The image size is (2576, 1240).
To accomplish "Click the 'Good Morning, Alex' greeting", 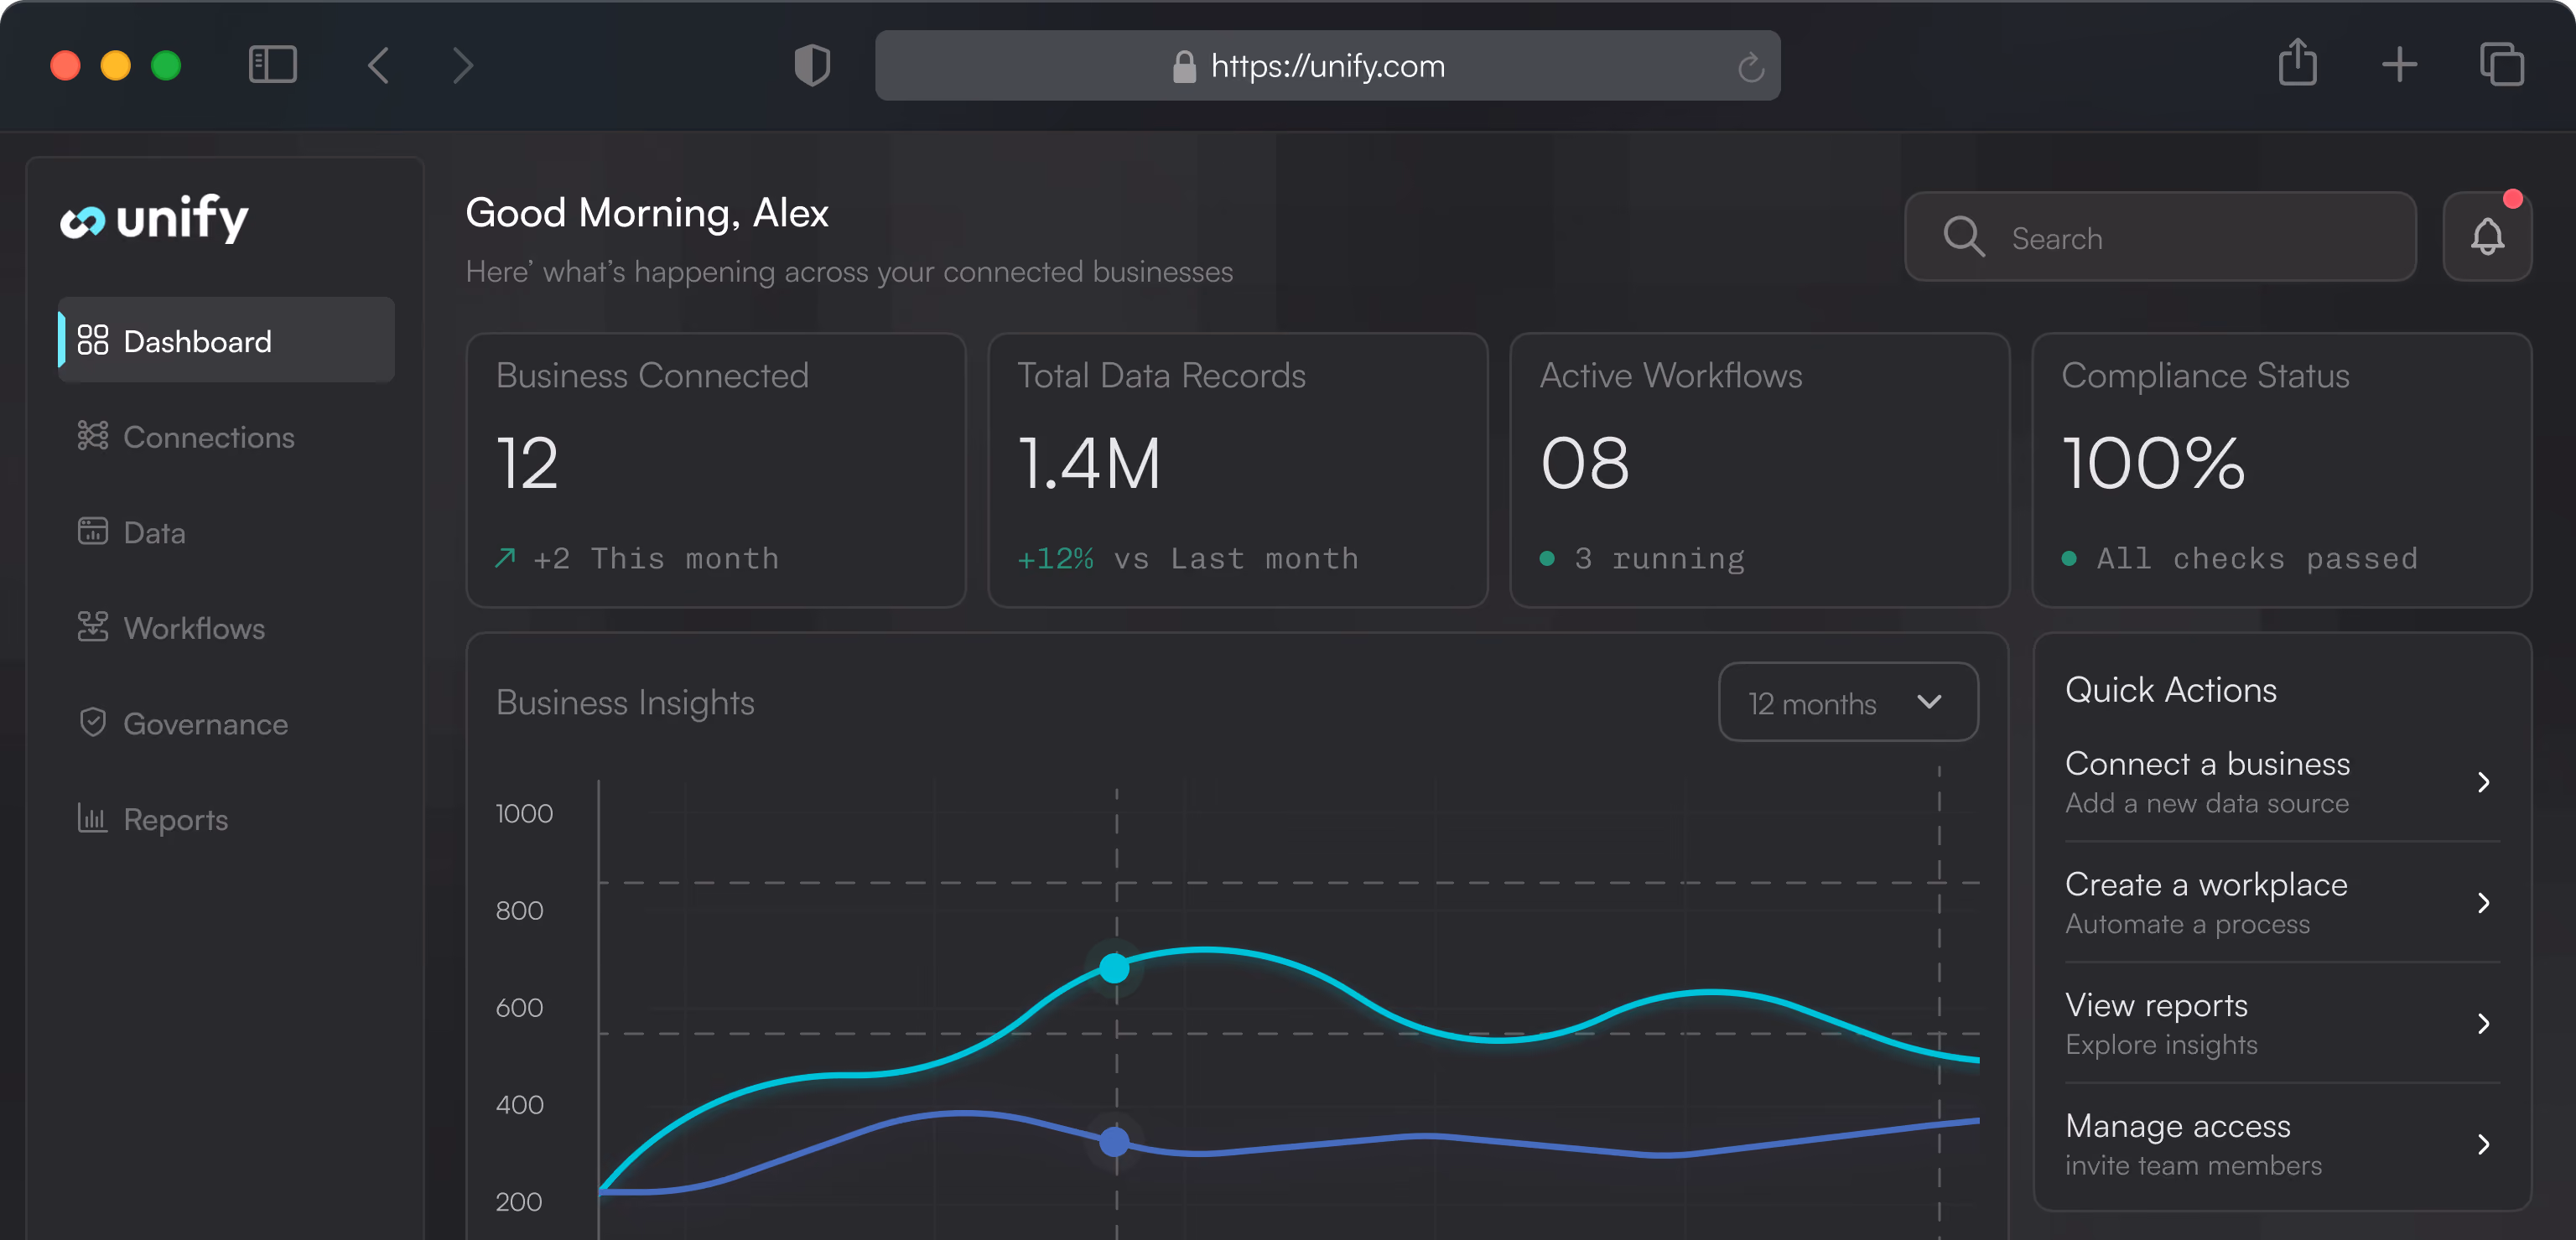I will 647,213.
